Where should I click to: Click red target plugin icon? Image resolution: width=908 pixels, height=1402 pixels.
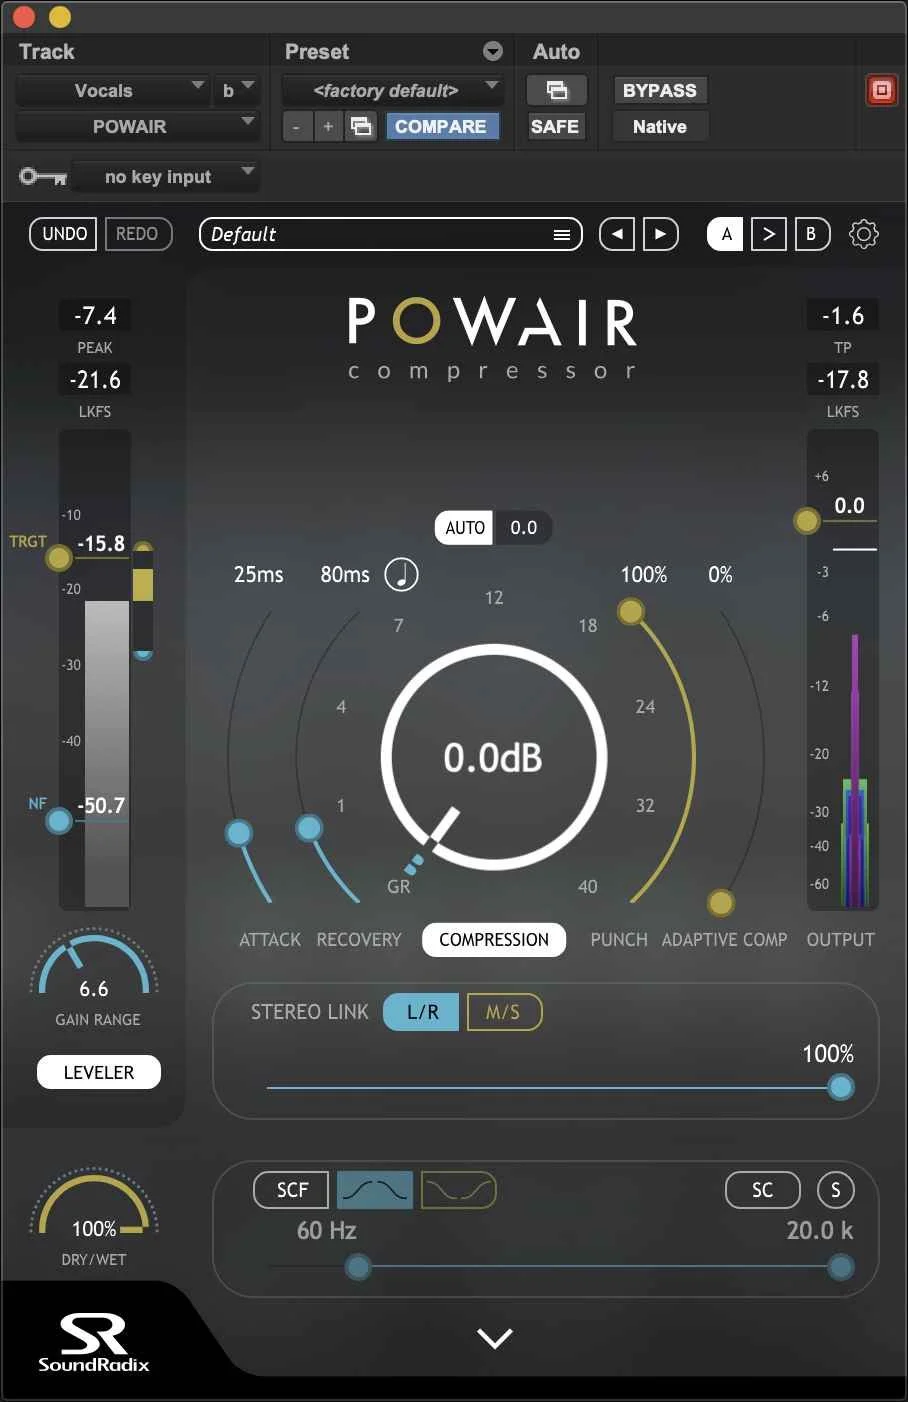pos(881,90)
